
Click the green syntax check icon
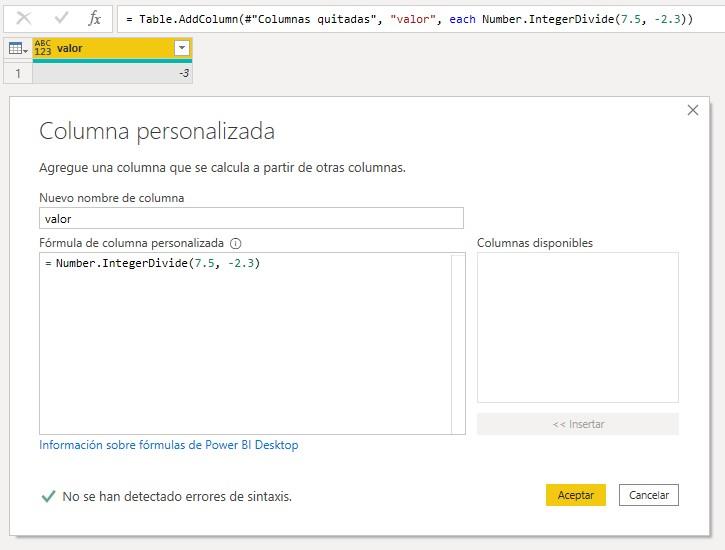48,496
